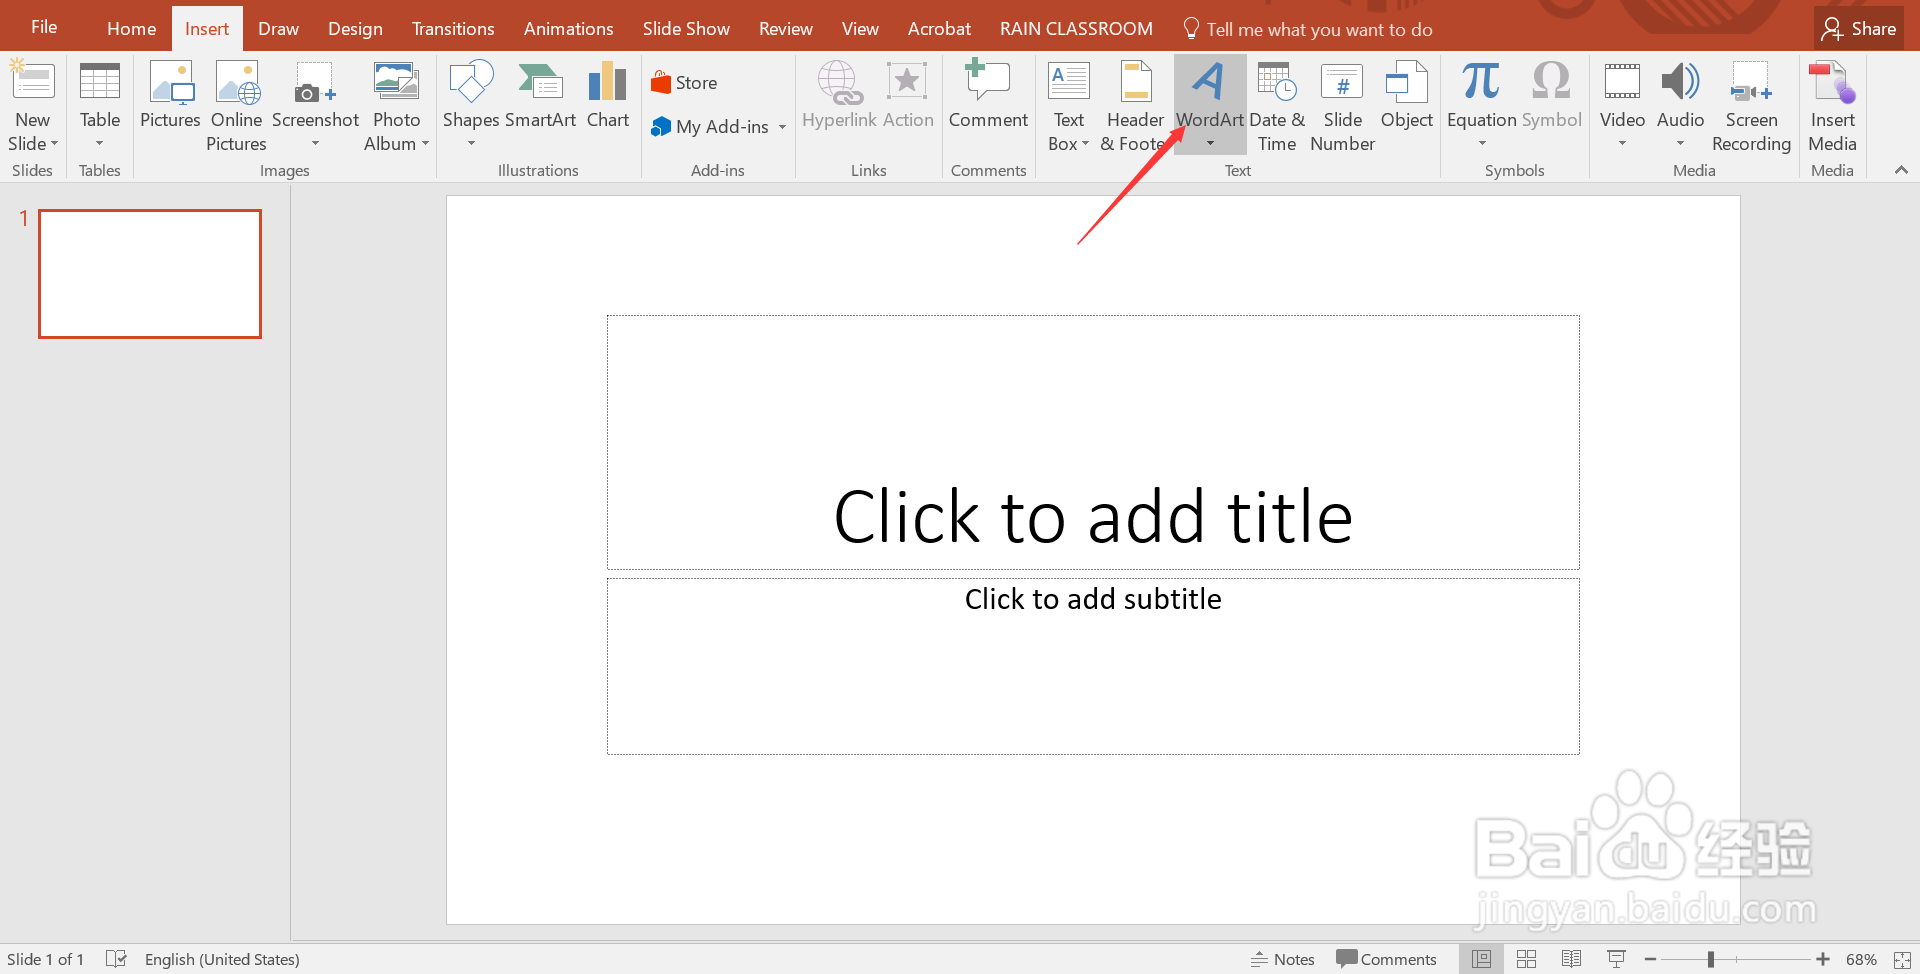Open Online Pictures search

point(236,106)
